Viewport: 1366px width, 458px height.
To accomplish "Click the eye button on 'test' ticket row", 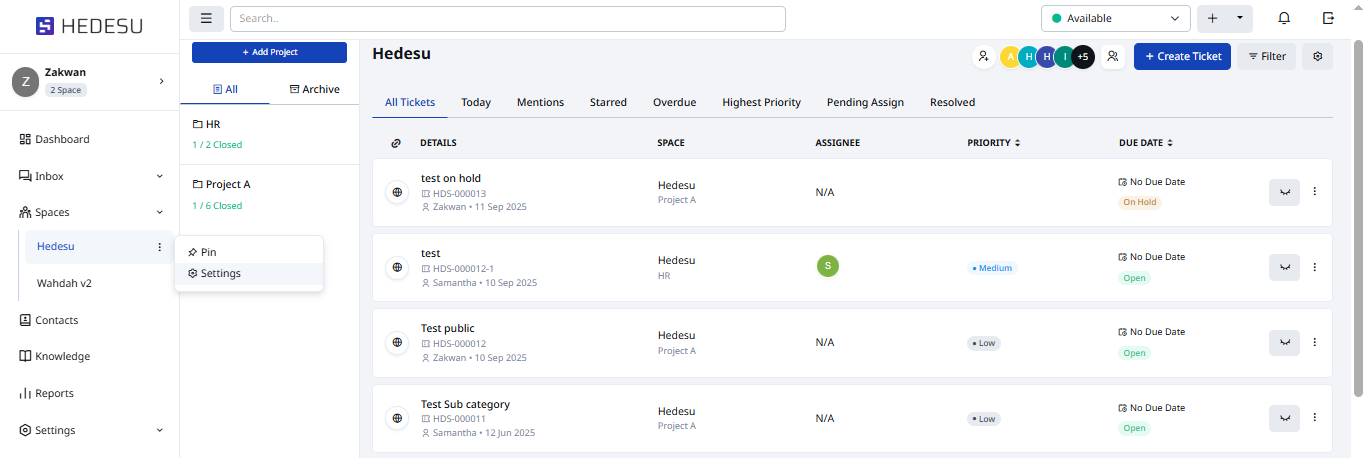I will point(1284,267).
